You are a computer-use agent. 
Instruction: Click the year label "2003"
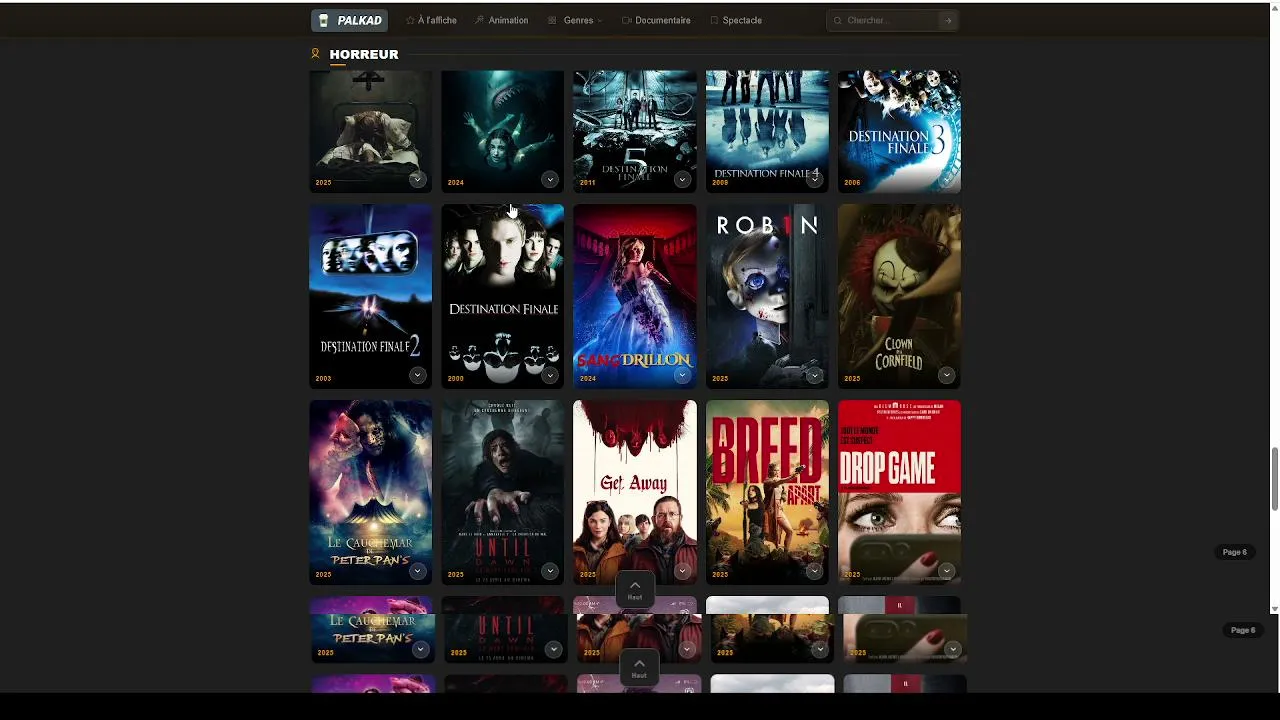point(323,379)
